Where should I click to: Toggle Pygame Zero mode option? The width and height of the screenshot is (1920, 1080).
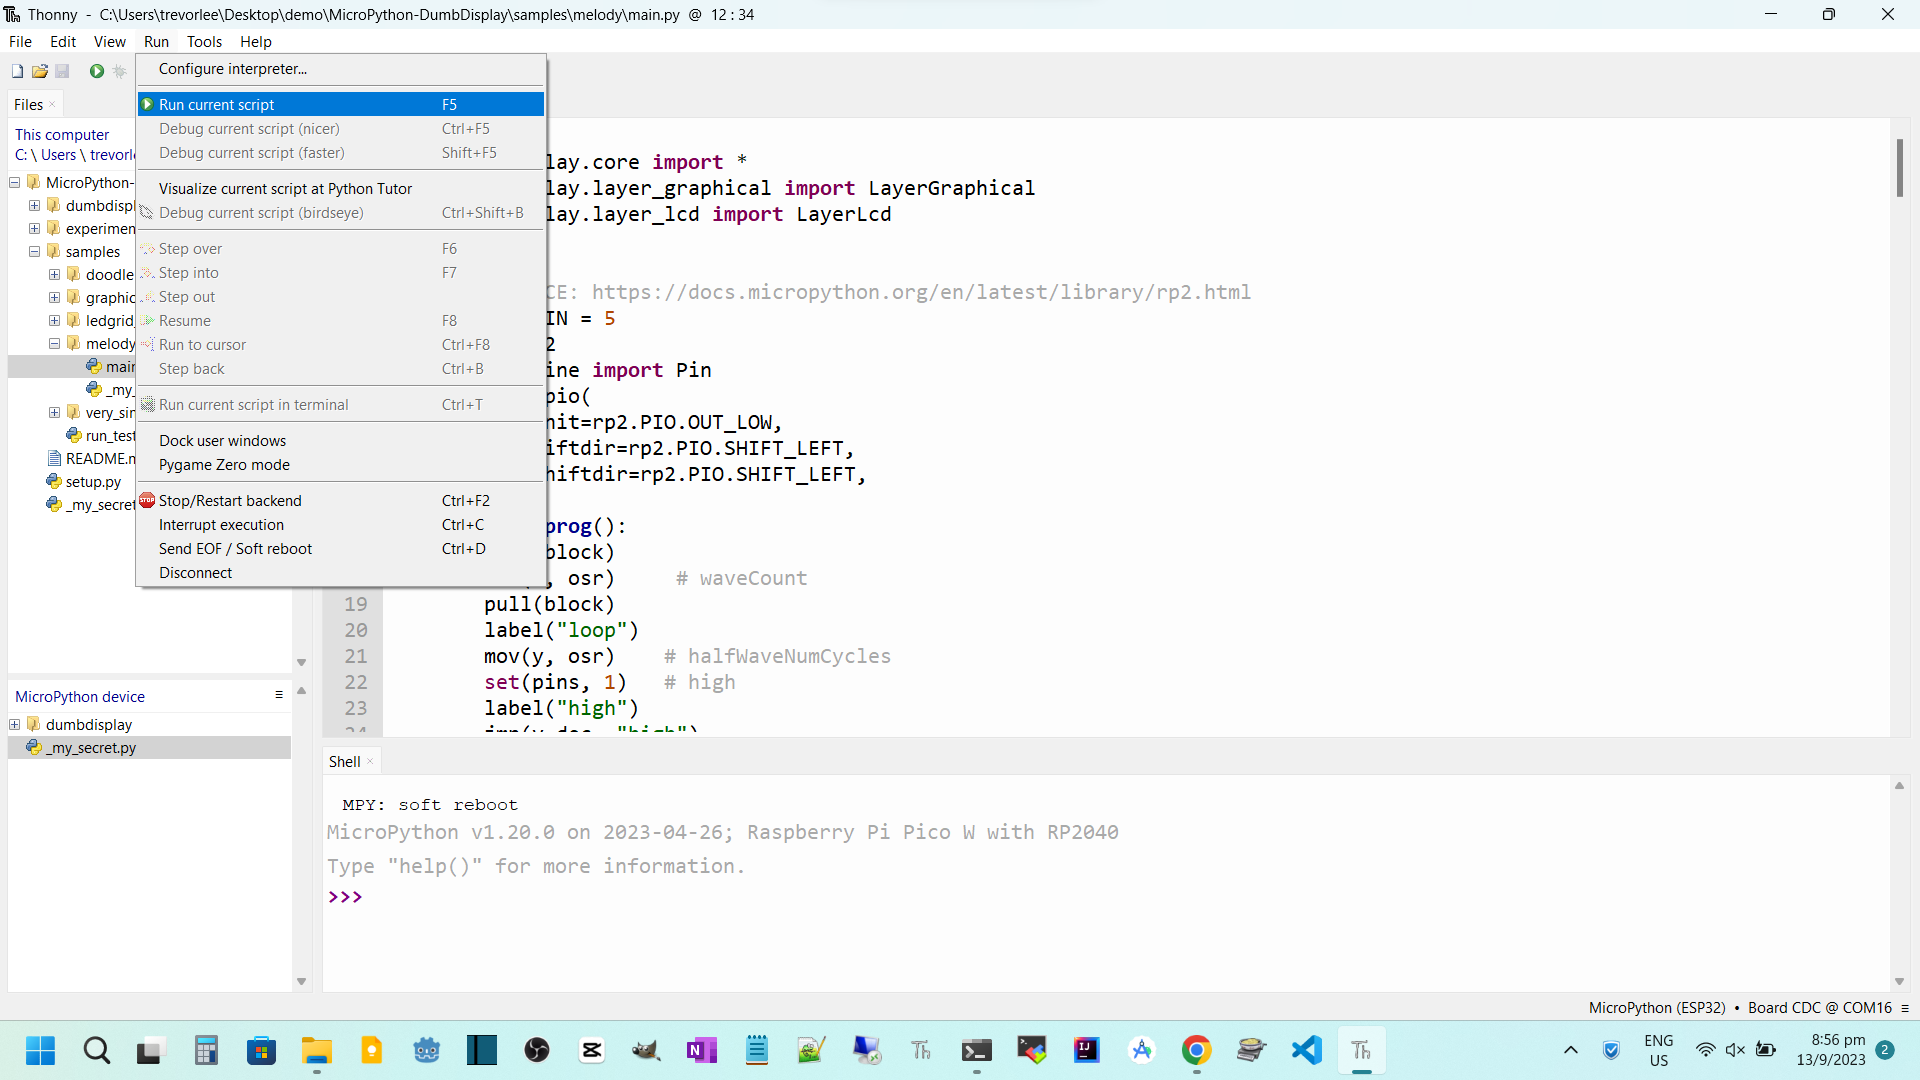pyautogui.click(x=224, y=464)
